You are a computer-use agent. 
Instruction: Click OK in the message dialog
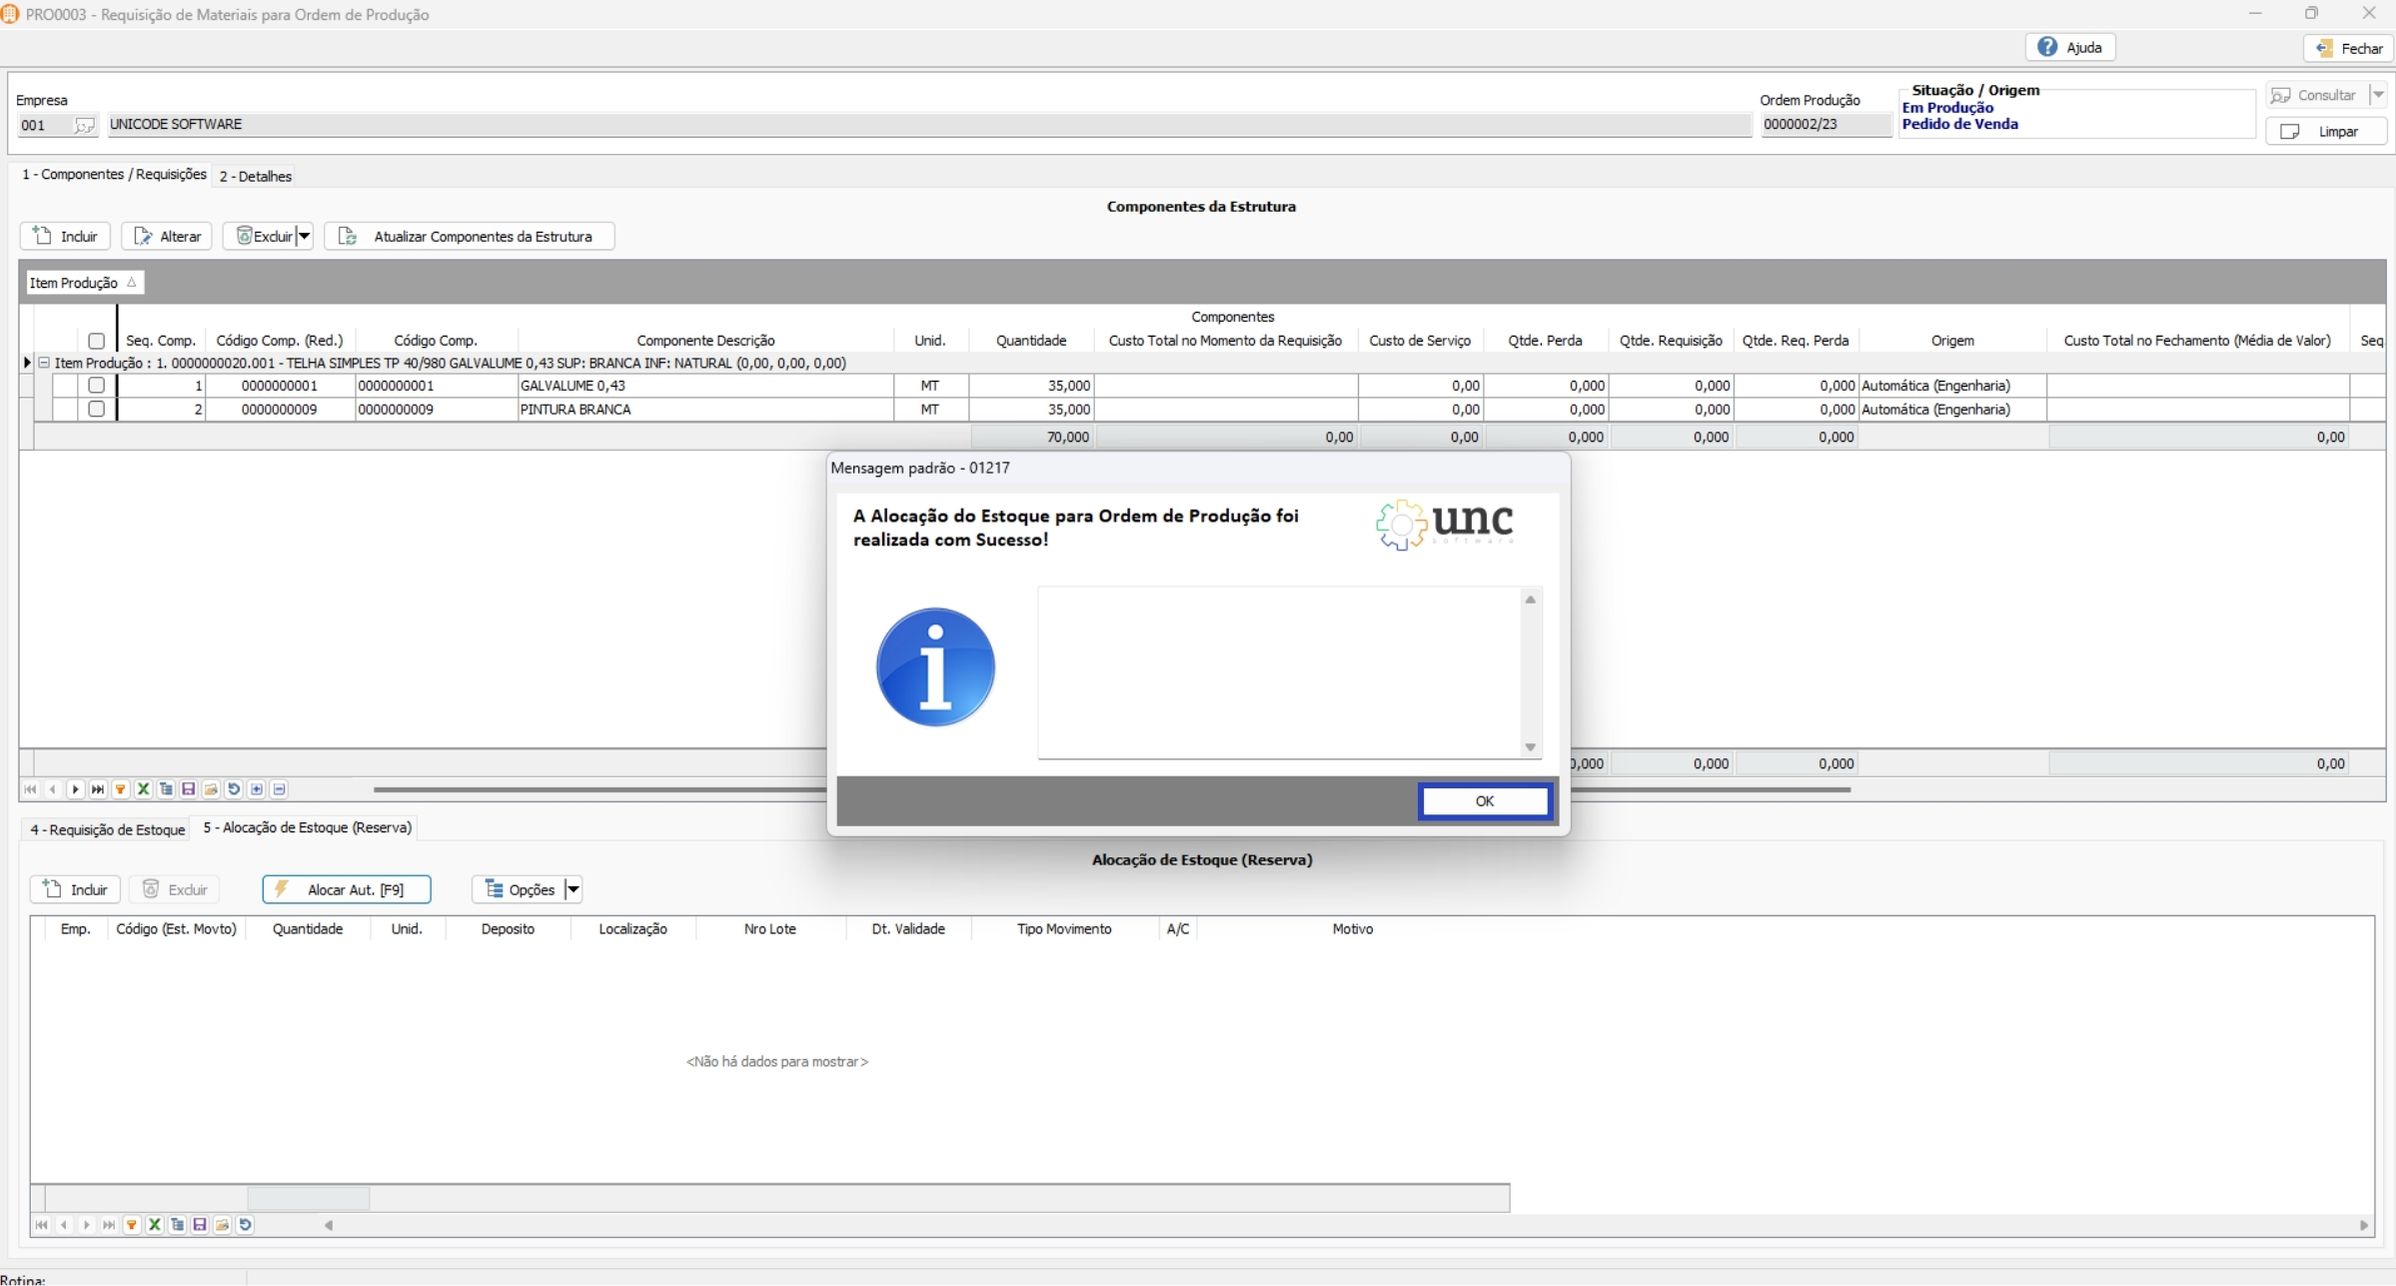[x=1484, y=801]
